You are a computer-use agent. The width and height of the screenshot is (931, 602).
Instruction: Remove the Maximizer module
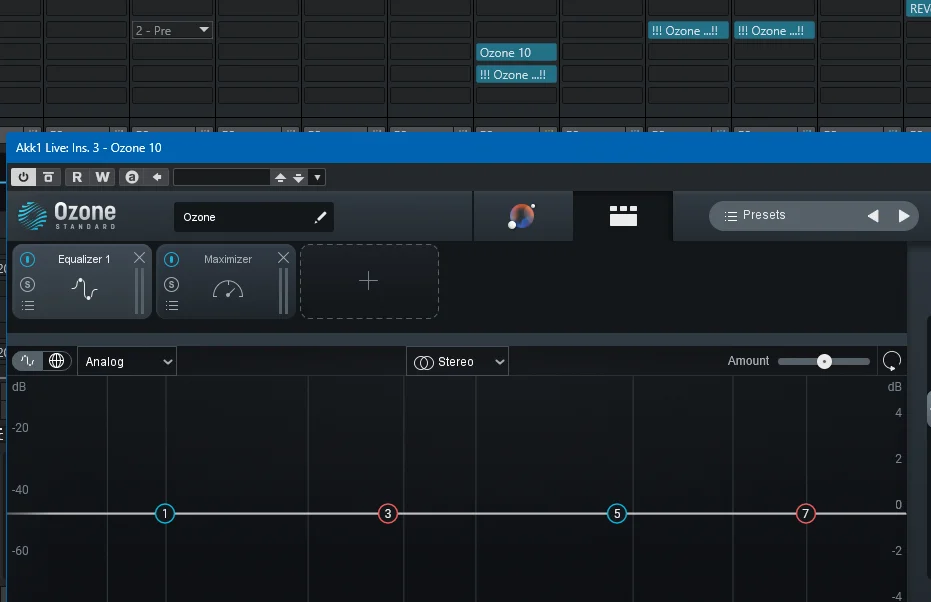click(x=284, y=258)
